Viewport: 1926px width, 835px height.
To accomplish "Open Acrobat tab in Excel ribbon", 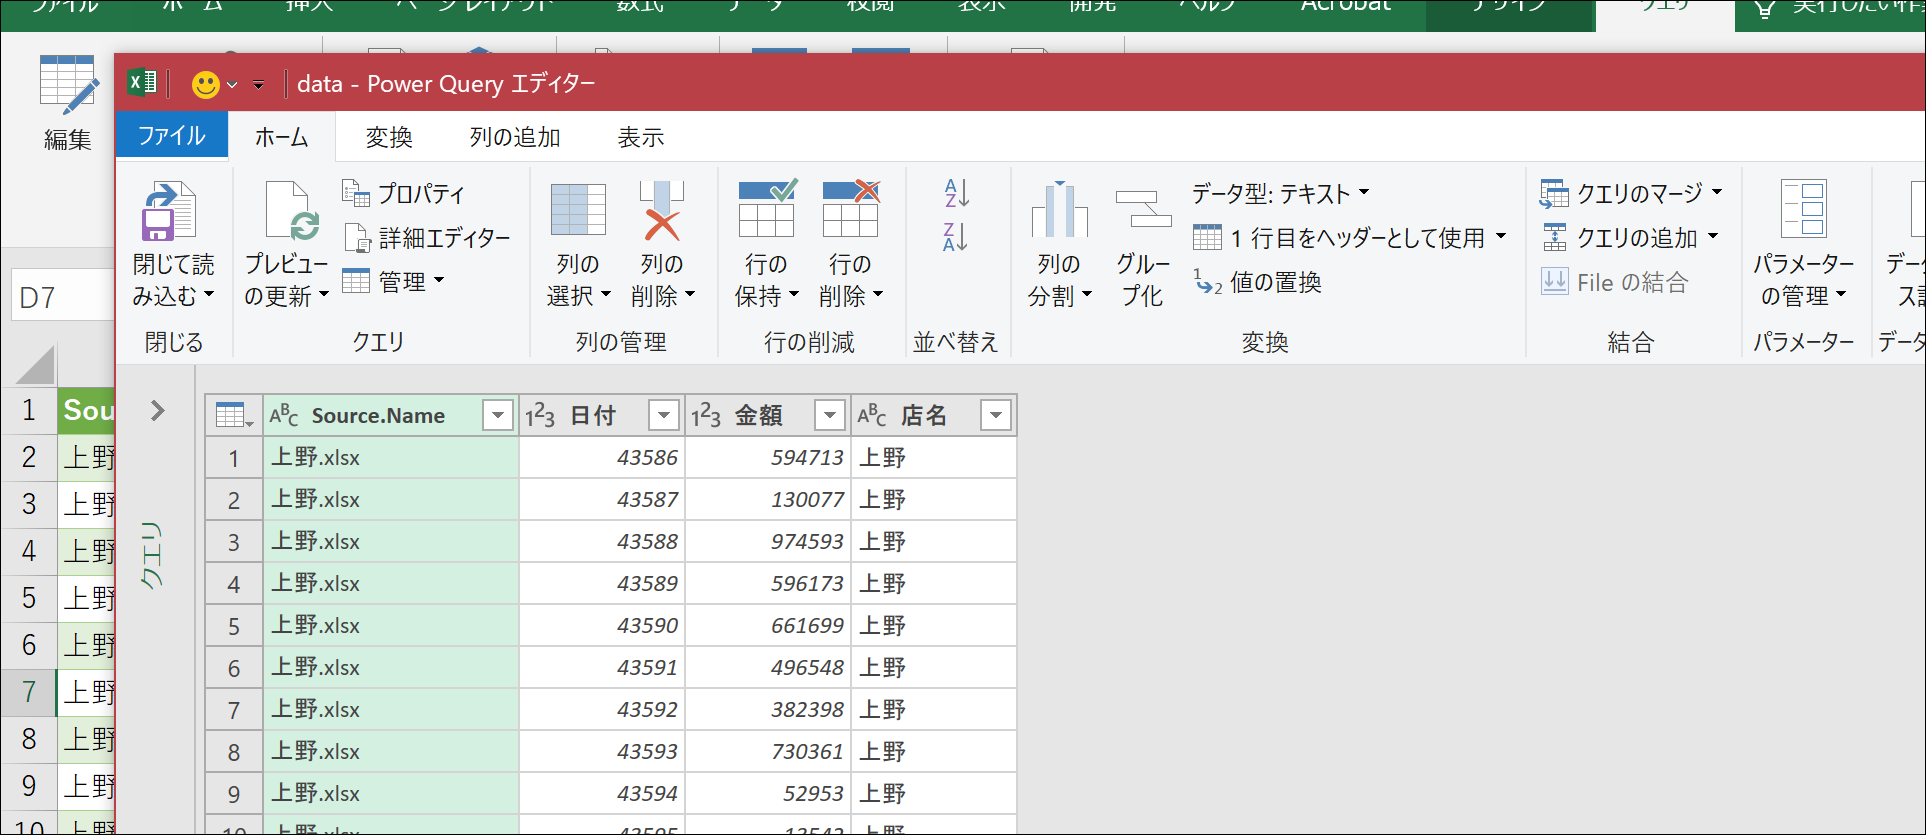I will point(1346,8).
